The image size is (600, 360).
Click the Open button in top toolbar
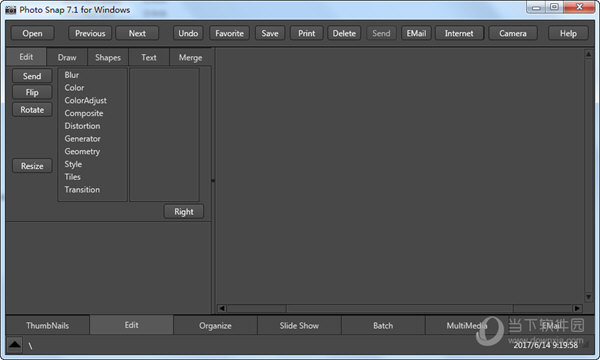[x=33, y=34]
